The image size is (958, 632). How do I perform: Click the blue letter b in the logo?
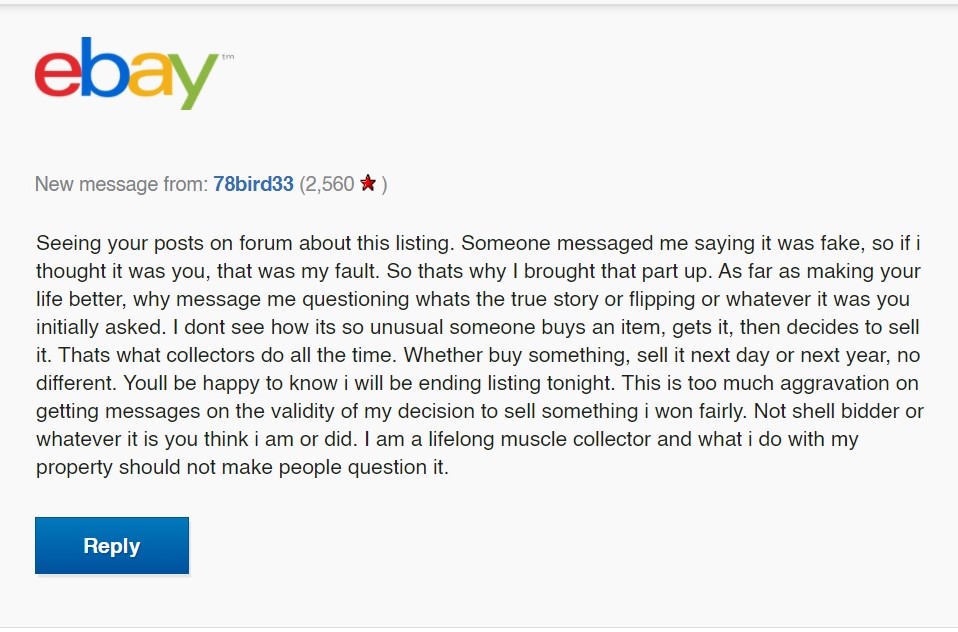coord(104,67)
